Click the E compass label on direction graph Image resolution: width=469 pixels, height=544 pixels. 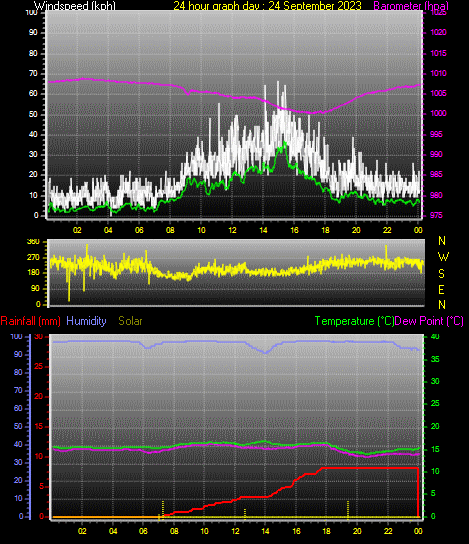[441, 290]
